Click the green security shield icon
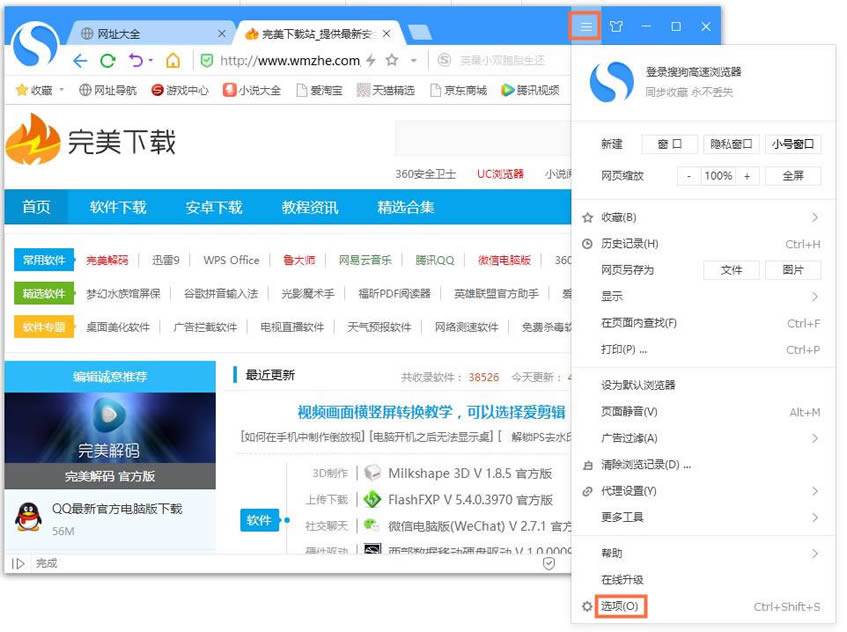 pos(206,60)
